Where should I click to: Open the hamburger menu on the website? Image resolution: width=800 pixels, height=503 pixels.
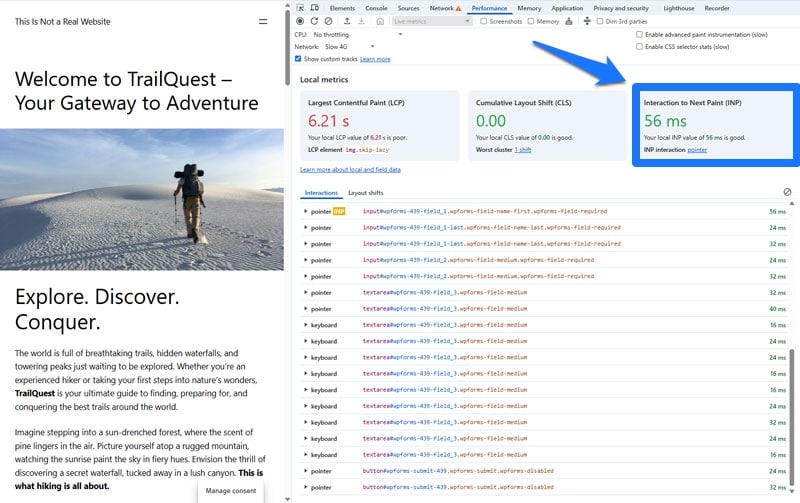click(x=263, y=21)
